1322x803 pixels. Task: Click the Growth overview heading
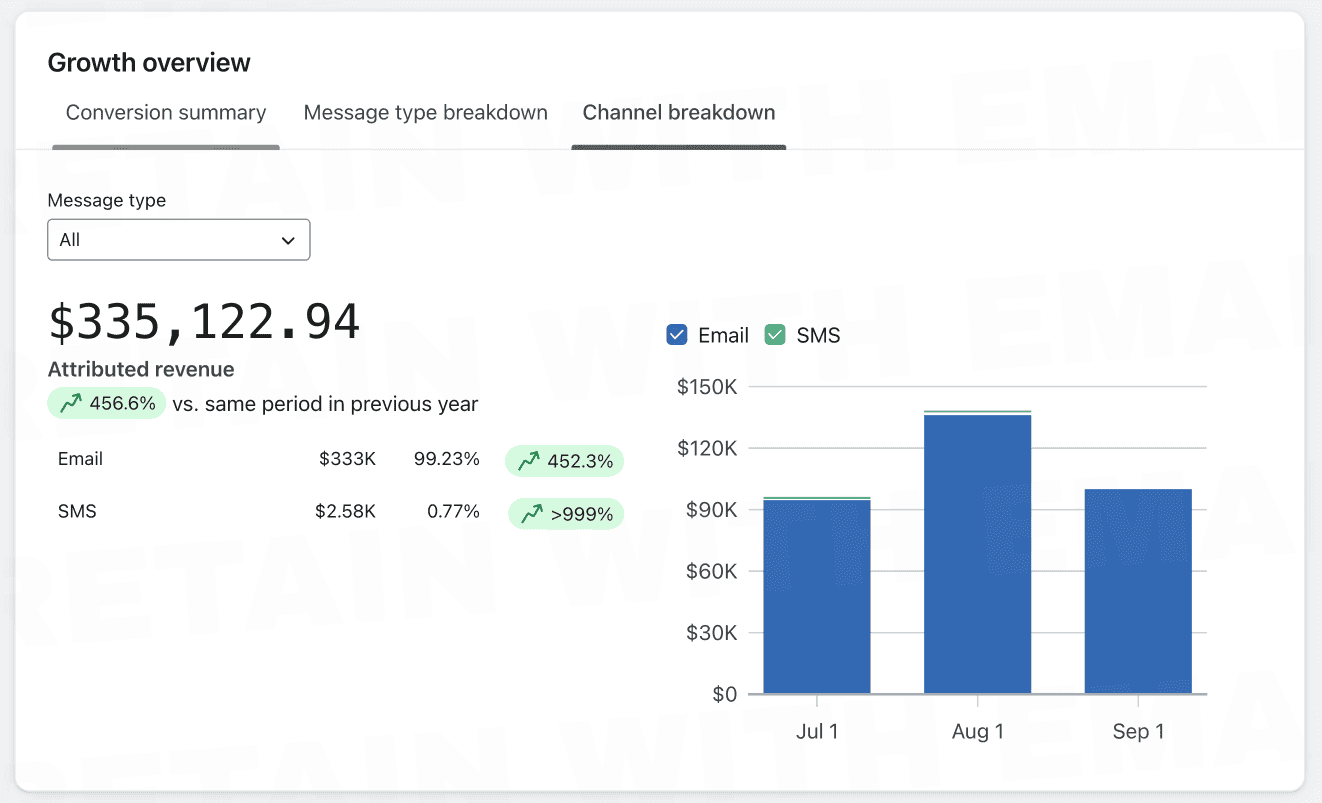coord(149,62)
